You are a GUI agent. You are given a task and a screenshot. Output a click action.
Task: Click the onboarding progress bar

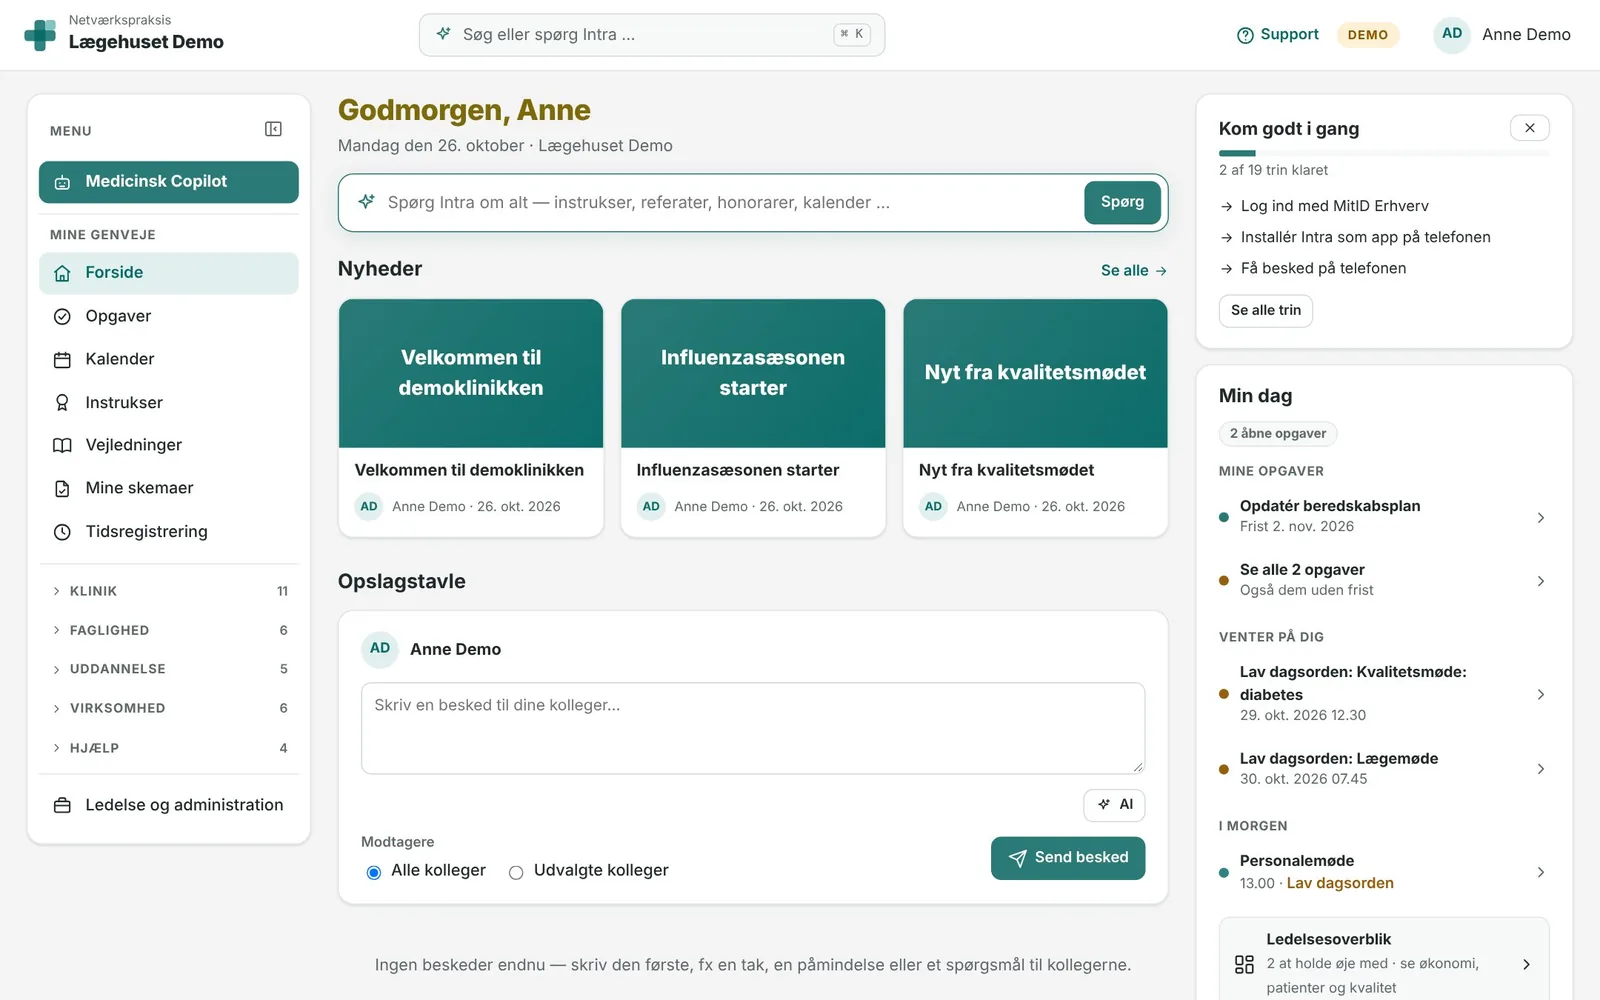[x=1384, y=153]
